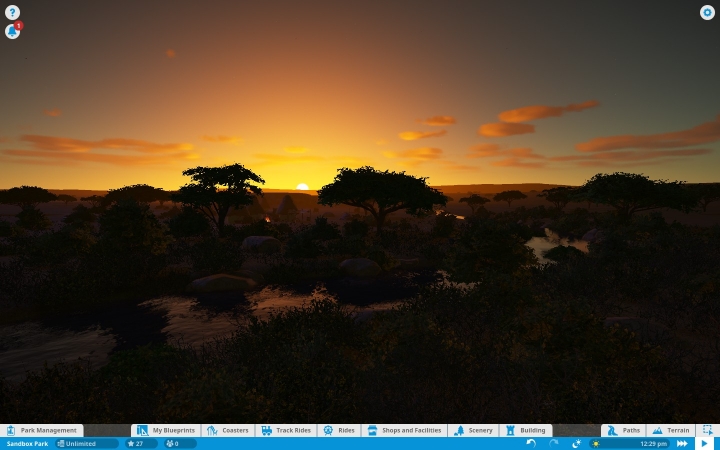Image resolution: width=720 pixels, height=450 pixels.
Task: Toggle play/pause for game time
Action: click(x=704, y=444)
